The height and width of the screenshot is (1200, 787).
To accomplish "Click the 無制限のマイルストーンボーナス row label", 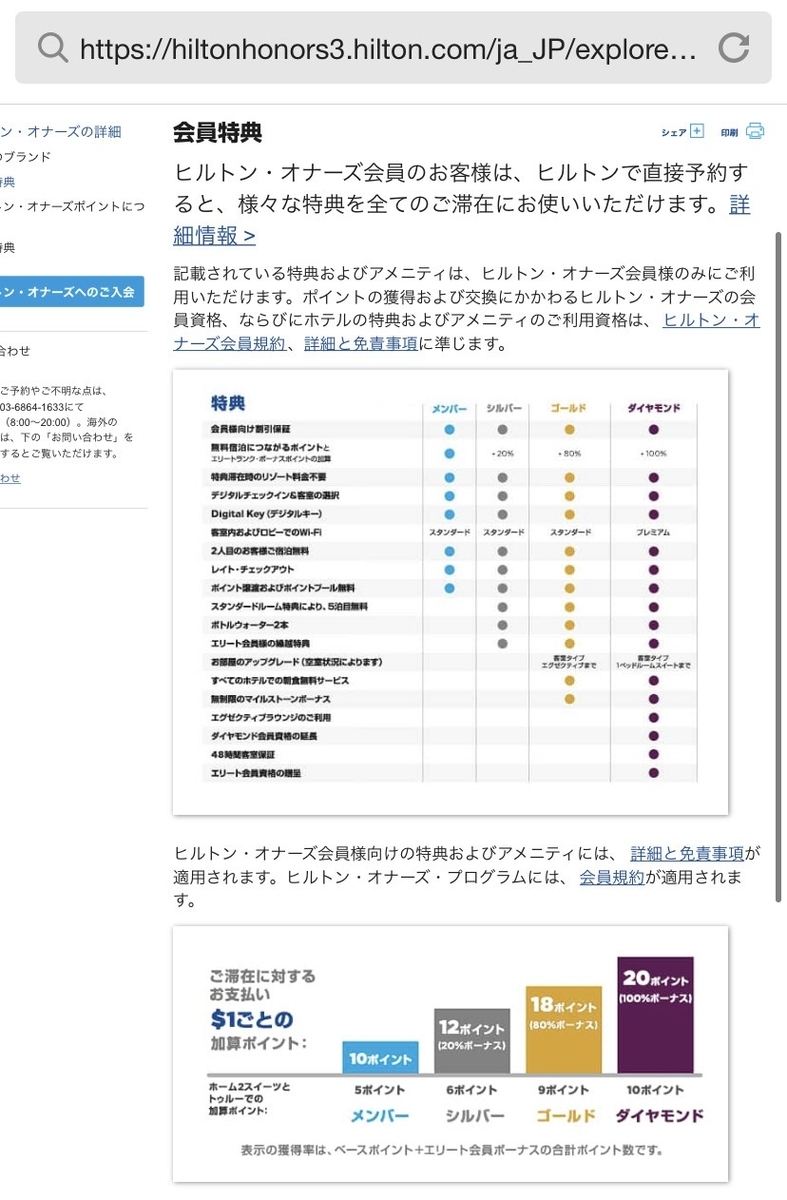I will point(270,699).
